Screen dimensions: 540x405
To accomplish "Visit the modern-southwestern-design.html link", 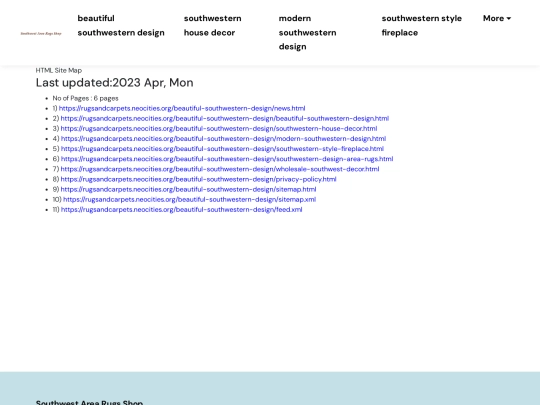I will pyautogui.click(x=223, y=138).
